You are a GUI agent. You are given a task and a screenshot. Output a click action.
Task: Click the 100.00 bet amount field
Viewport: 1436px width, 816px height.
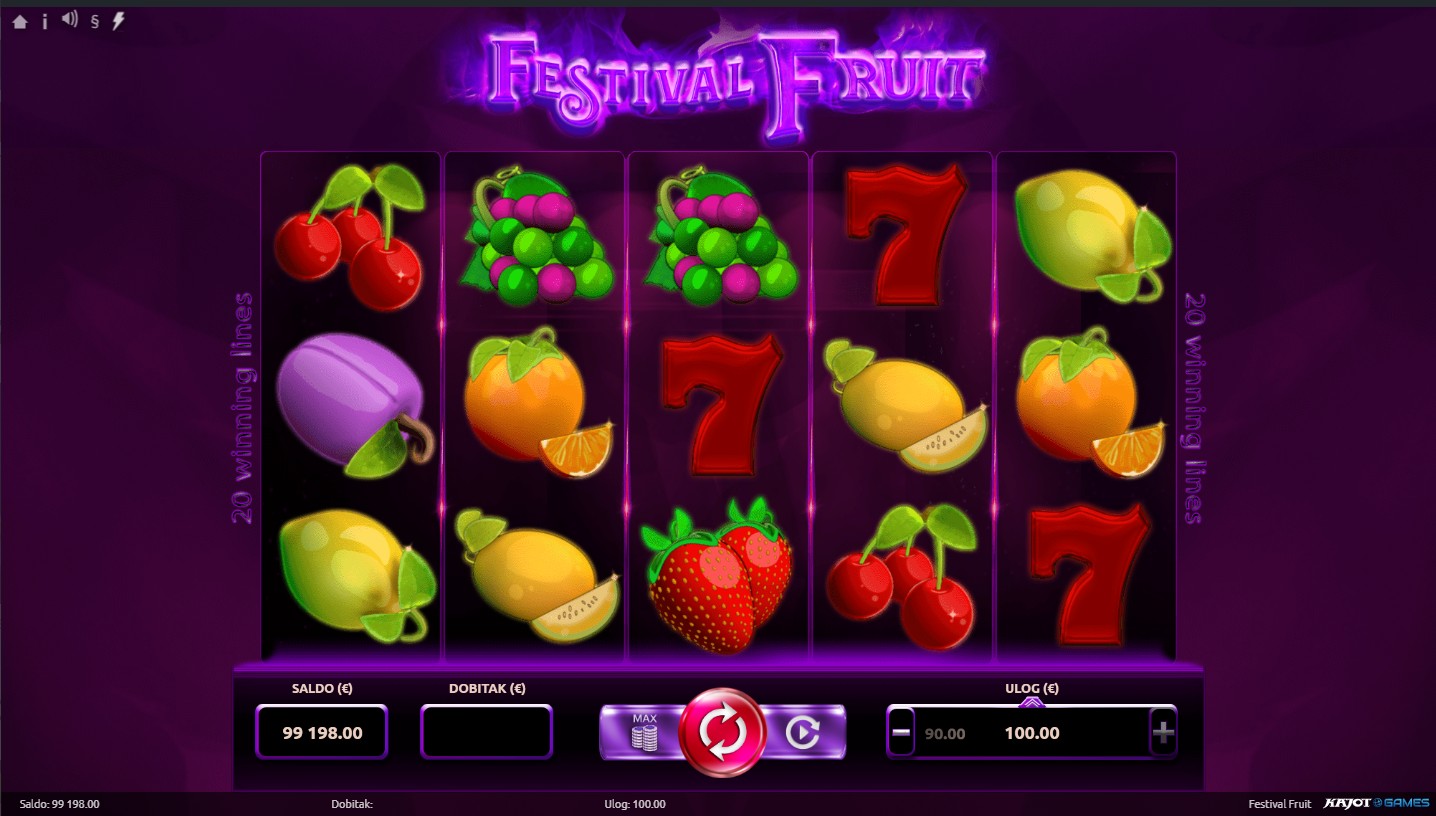[1032, 733]
